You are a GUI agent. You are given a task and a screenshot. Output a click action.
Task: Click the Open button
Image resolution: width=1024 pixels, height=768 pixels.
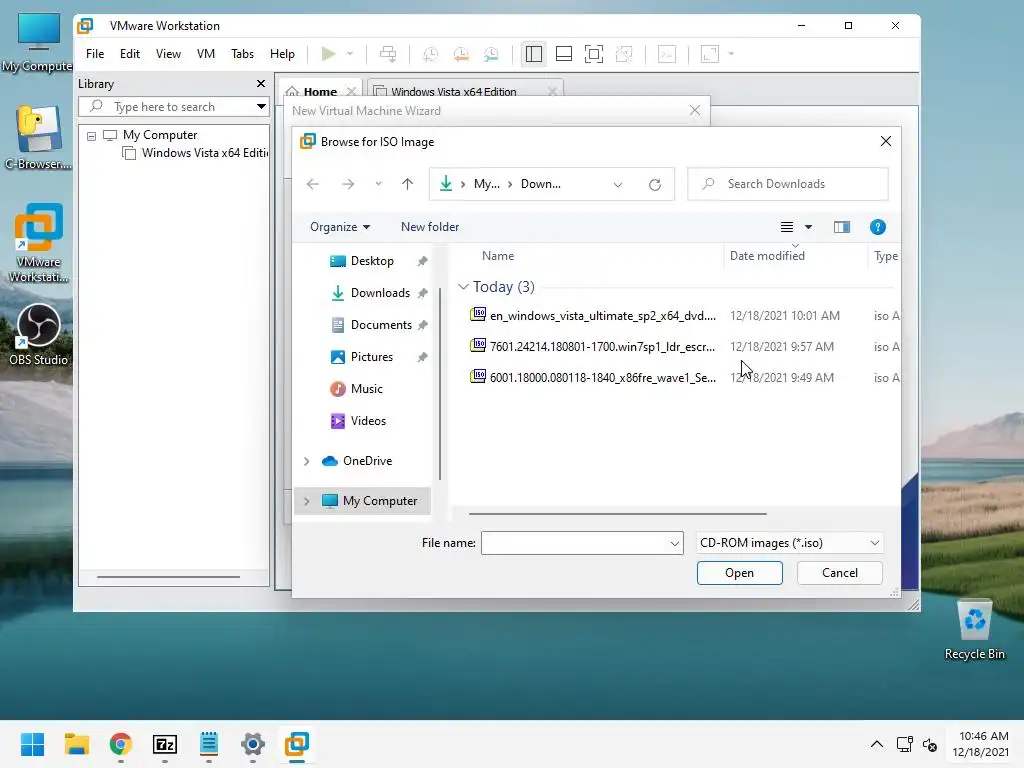click(739, 573)
